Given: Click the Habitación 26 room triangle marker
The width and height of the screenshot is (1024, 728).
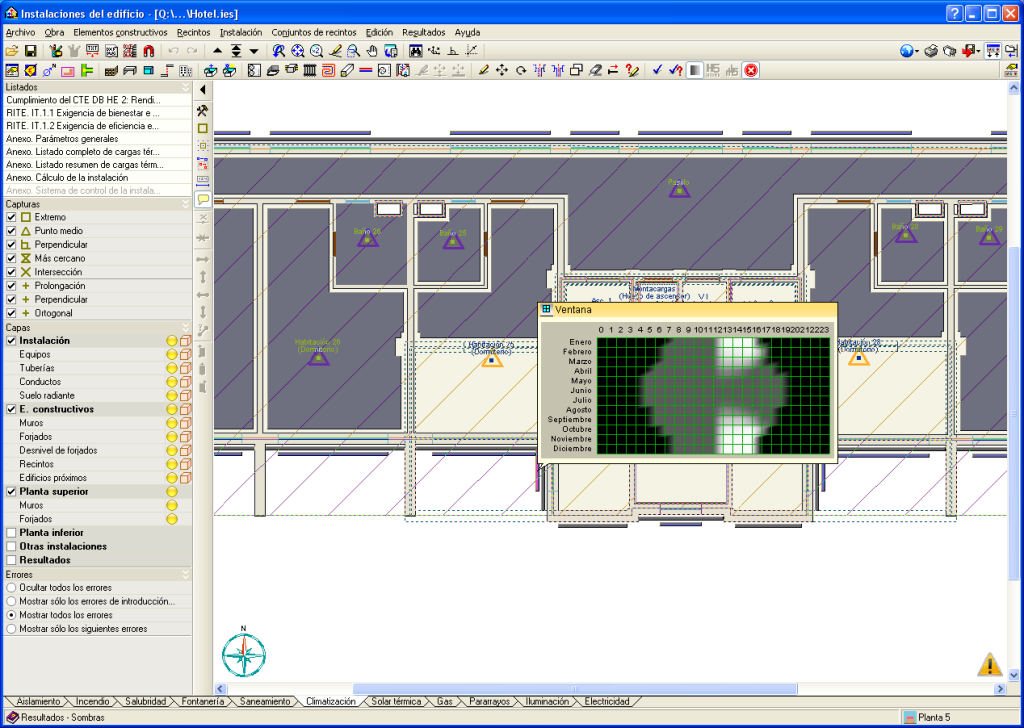Looking at the screenshot, I should [319, 357].
